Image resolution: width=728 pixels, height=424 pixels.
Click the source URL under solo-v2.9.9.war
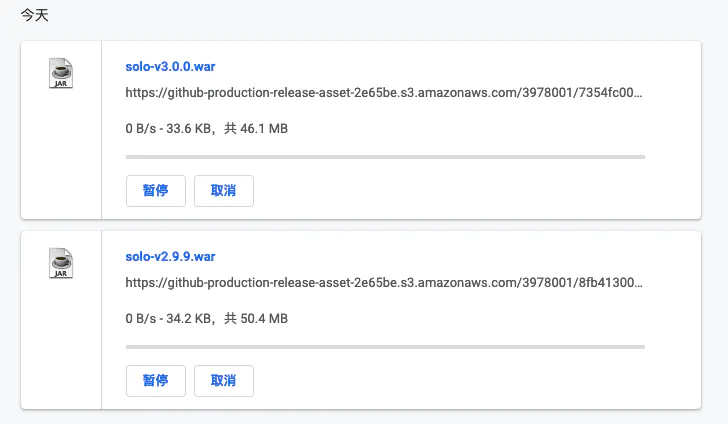pyautogui.click(x=383, y=283)
